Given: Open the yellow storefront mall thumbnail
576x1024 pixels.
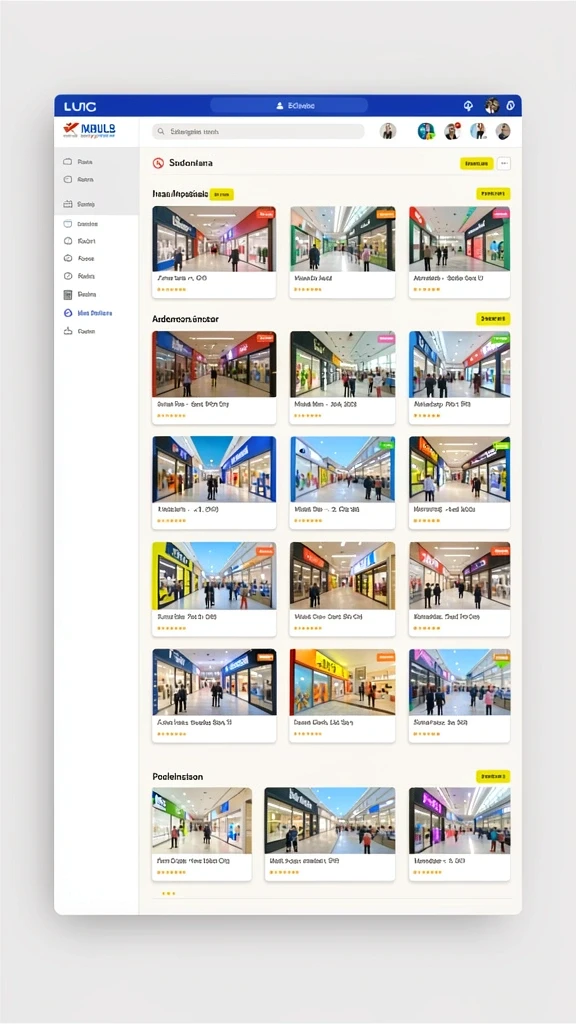Looking at the screenshot, I should coord(214,575).
